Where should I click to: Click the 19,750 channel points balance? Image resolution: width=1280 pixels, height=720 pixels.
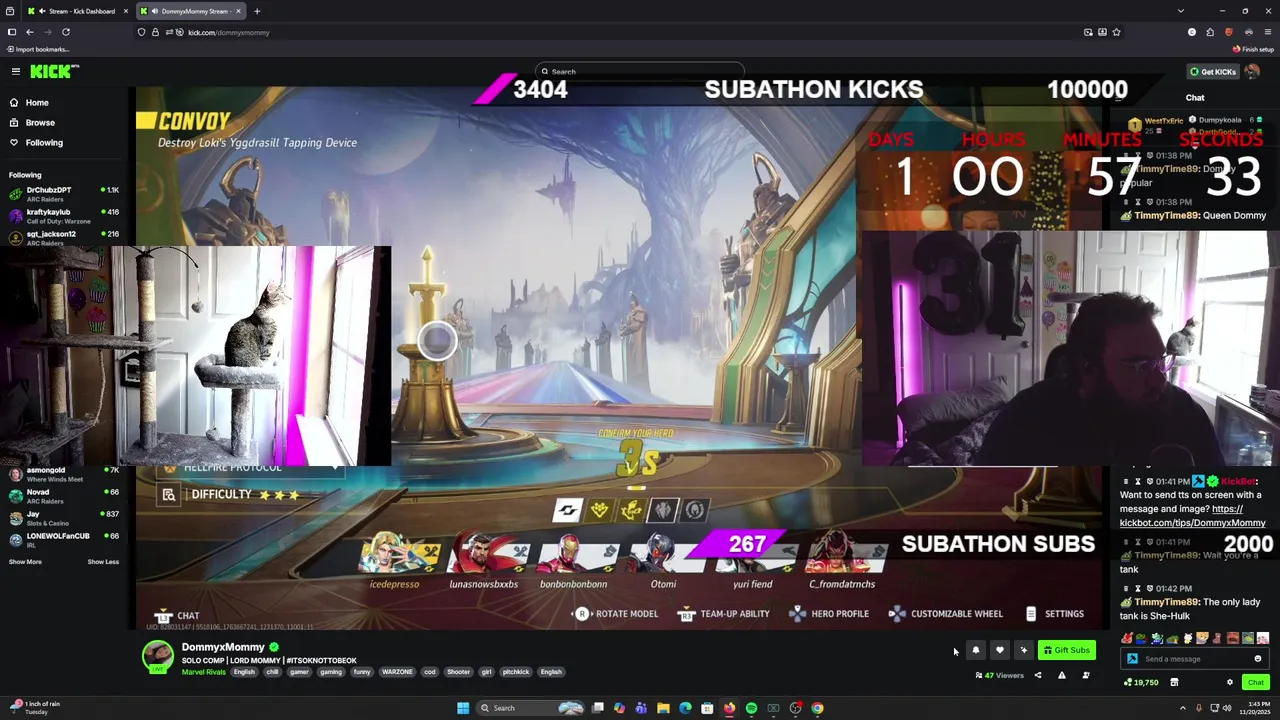pyautogui.click(x=1141, y=682)
